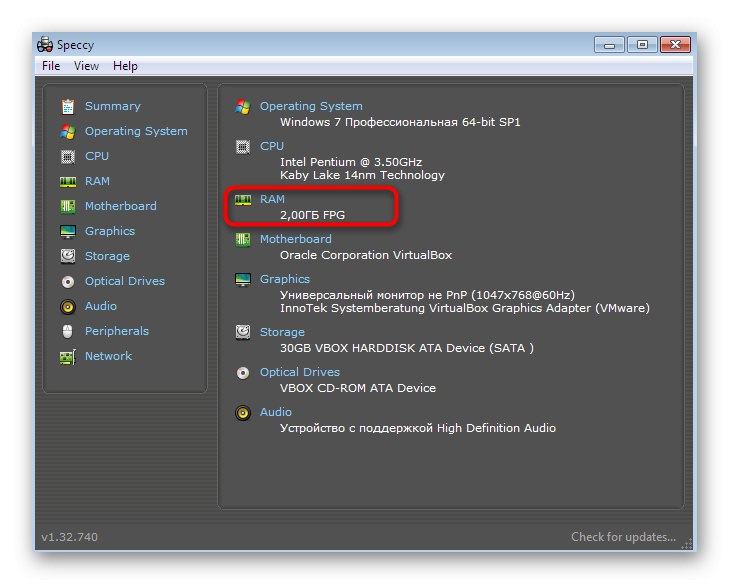Click the Peripherals mouse icon in sidebar

click(x=68, y=331)
